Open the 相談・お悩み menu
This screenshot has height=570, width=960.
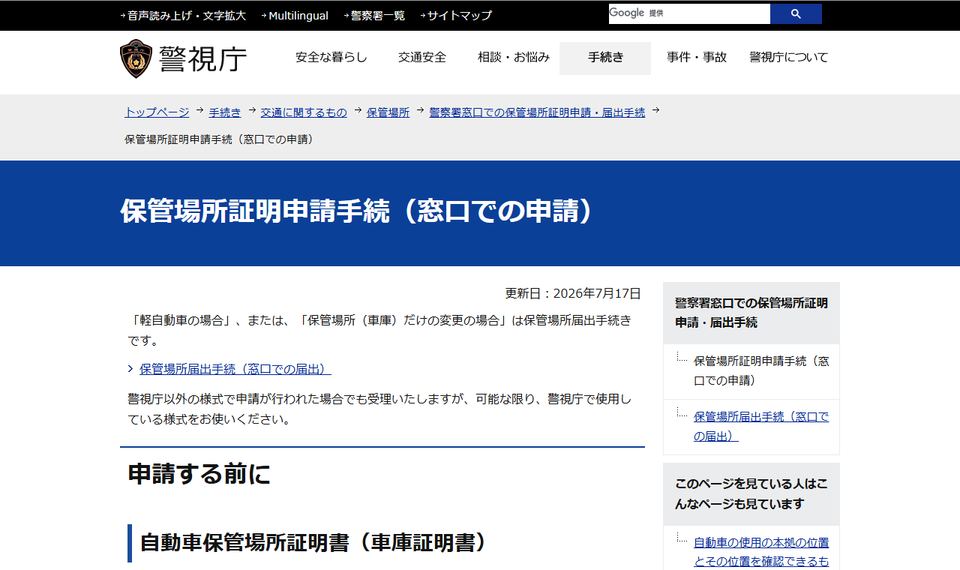click(513, 58)
